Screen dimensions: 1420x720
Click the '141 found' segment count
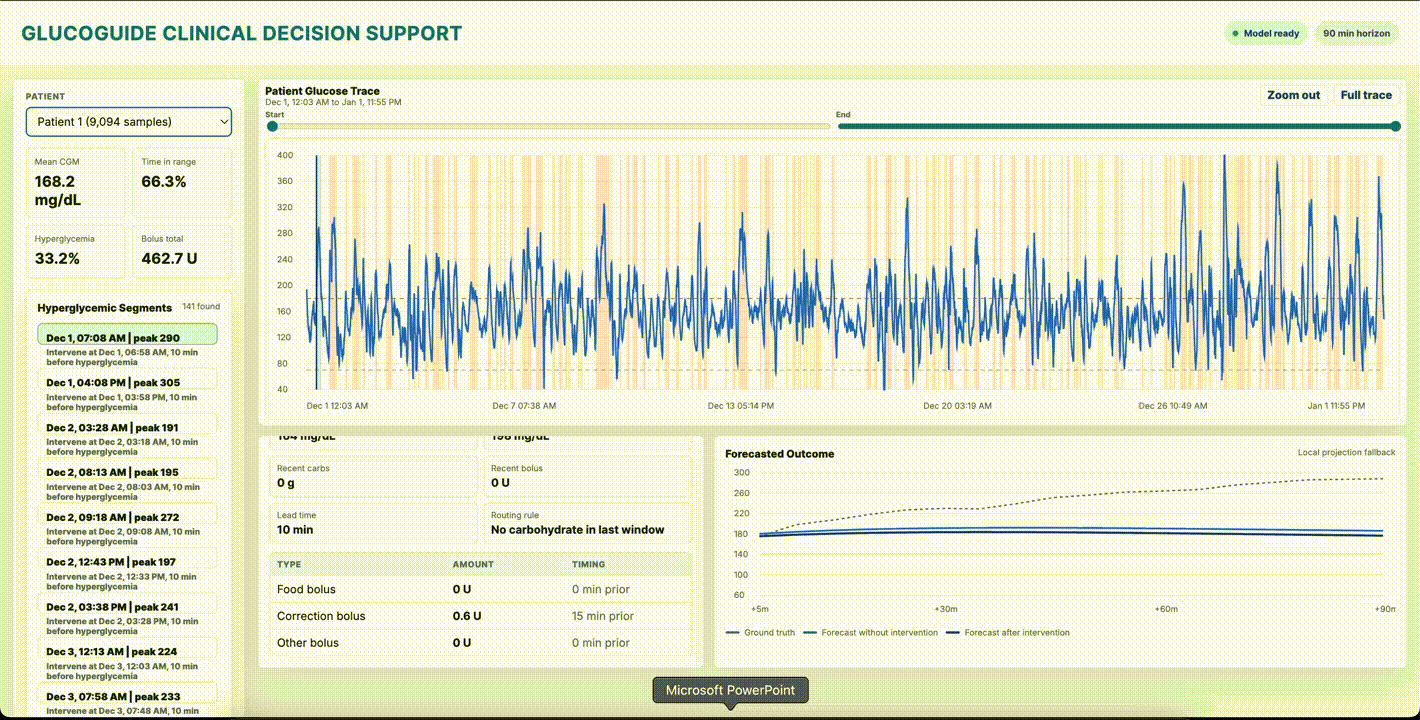coord(201,306)
